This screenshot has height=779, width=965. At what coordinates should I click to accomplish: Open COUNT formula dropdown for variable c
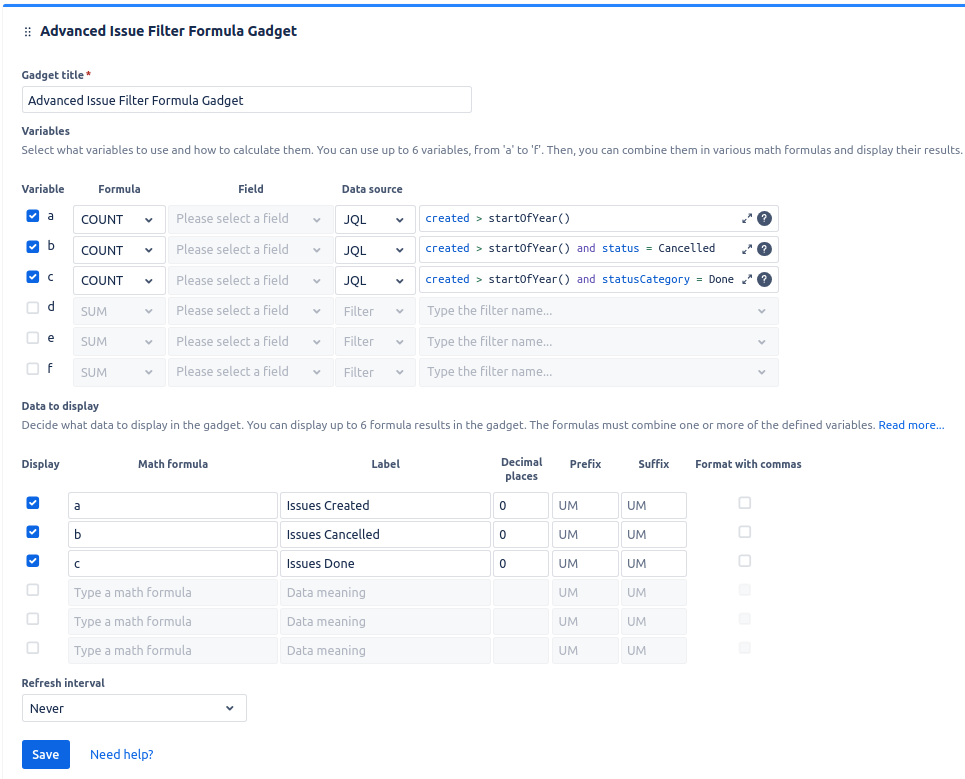point(119,280)
